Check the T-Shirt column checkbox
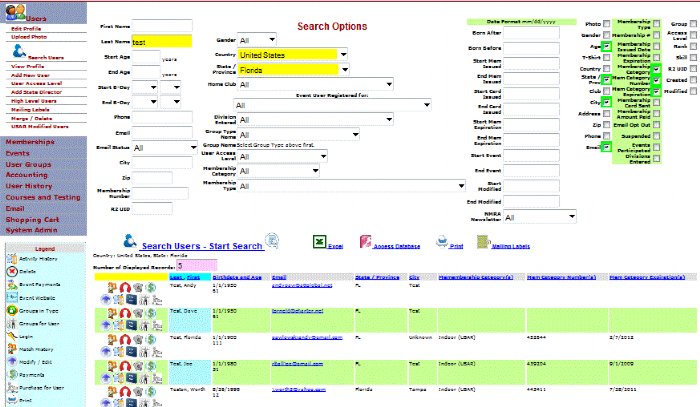The width and height of the screenshot is (700, 407). pos(606,57)
